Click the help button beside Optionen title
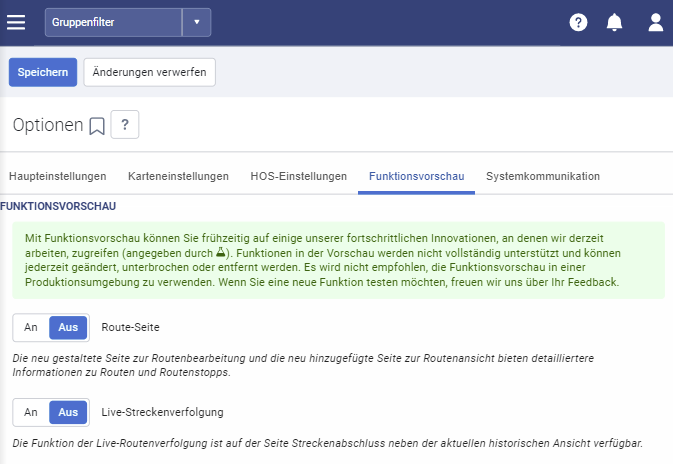This screenshot has height=464, width=673. [x=125, y=124]
